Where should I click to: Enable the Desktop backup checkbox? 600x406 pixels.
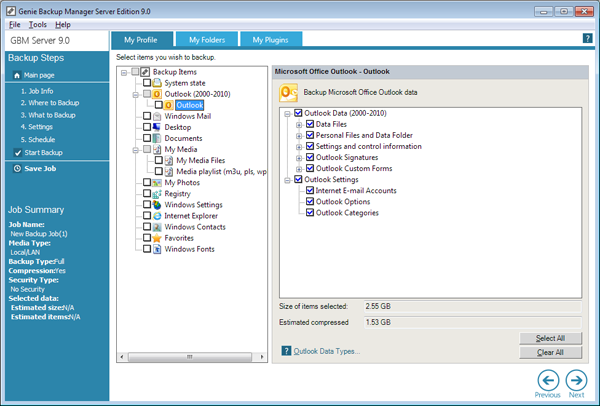tap(147, 127)
